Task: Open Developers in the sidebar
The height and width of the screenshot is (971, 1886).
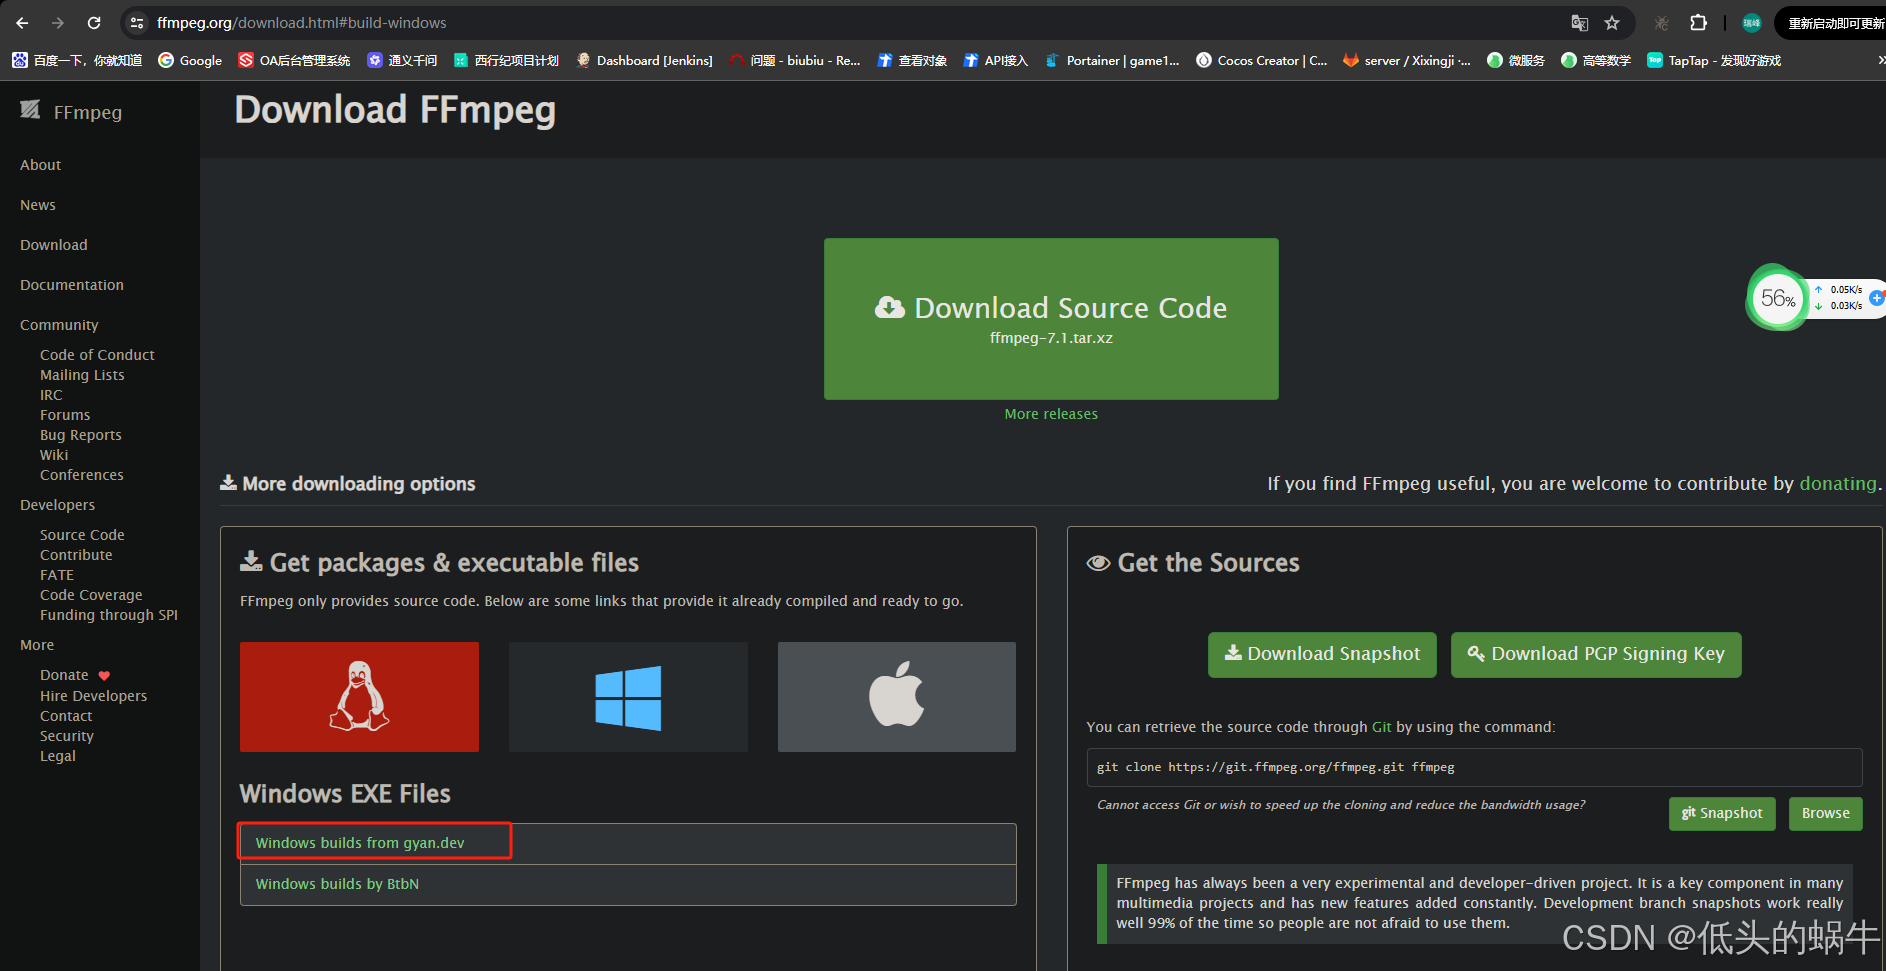Action: 58,505
